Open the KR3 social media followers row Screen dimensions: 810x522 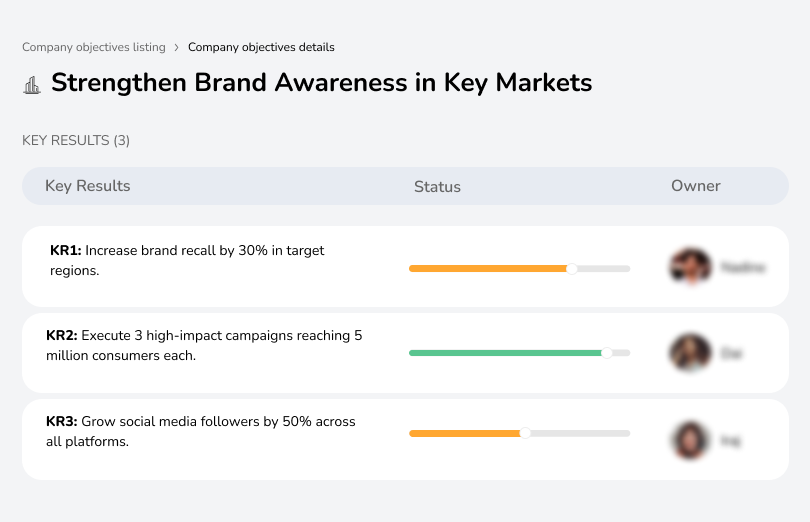pos(200,431)
